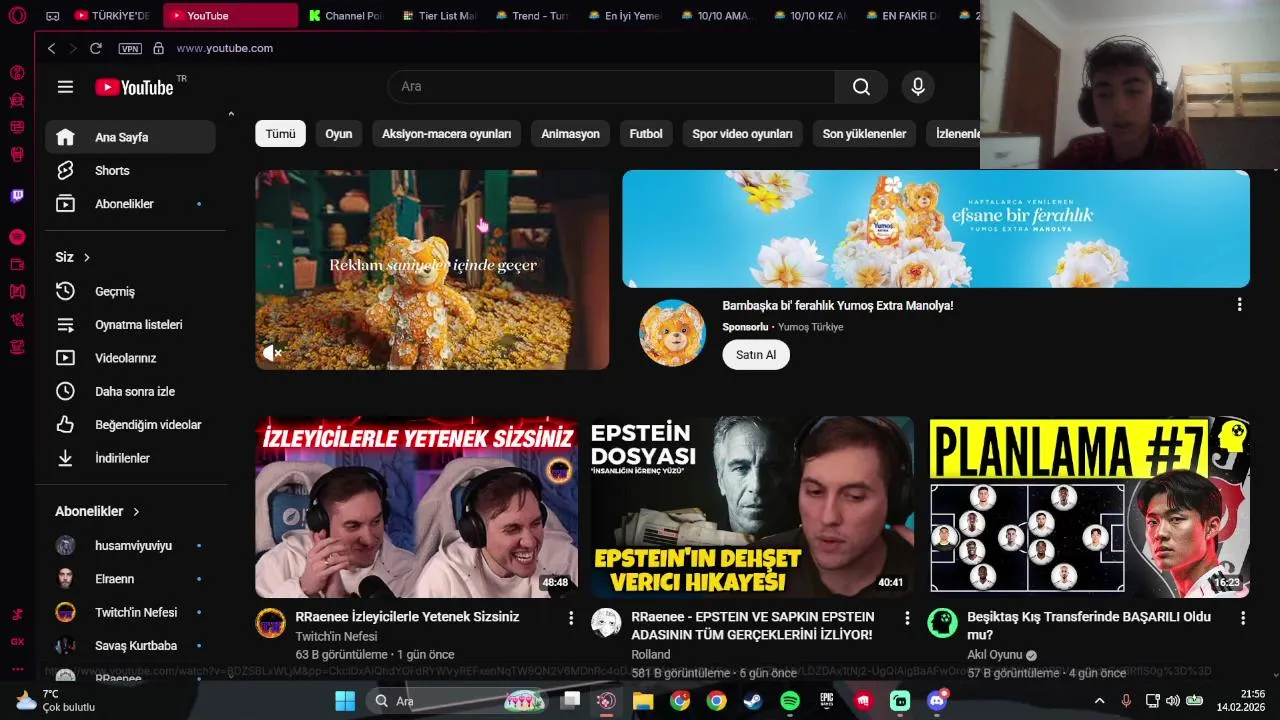
Task: Open Twitch in Opera sidebar
Action: coord(17,196)
